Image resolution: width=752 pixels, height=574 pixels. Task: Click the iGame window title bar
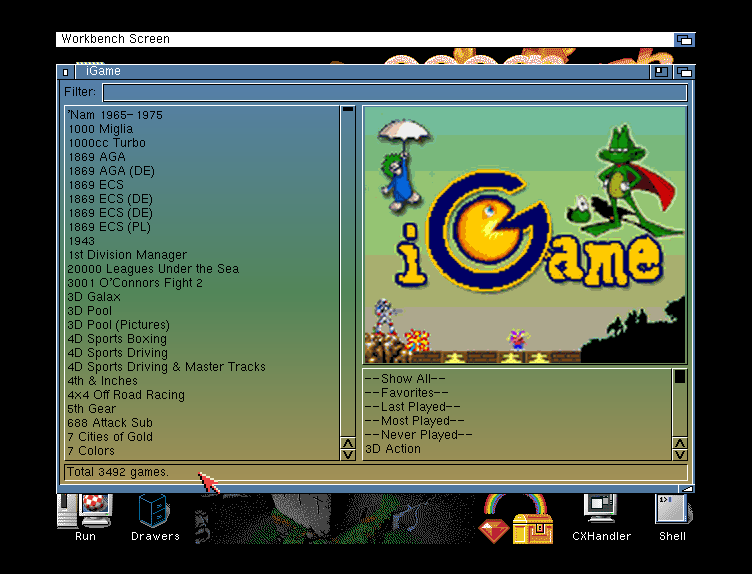362,72
